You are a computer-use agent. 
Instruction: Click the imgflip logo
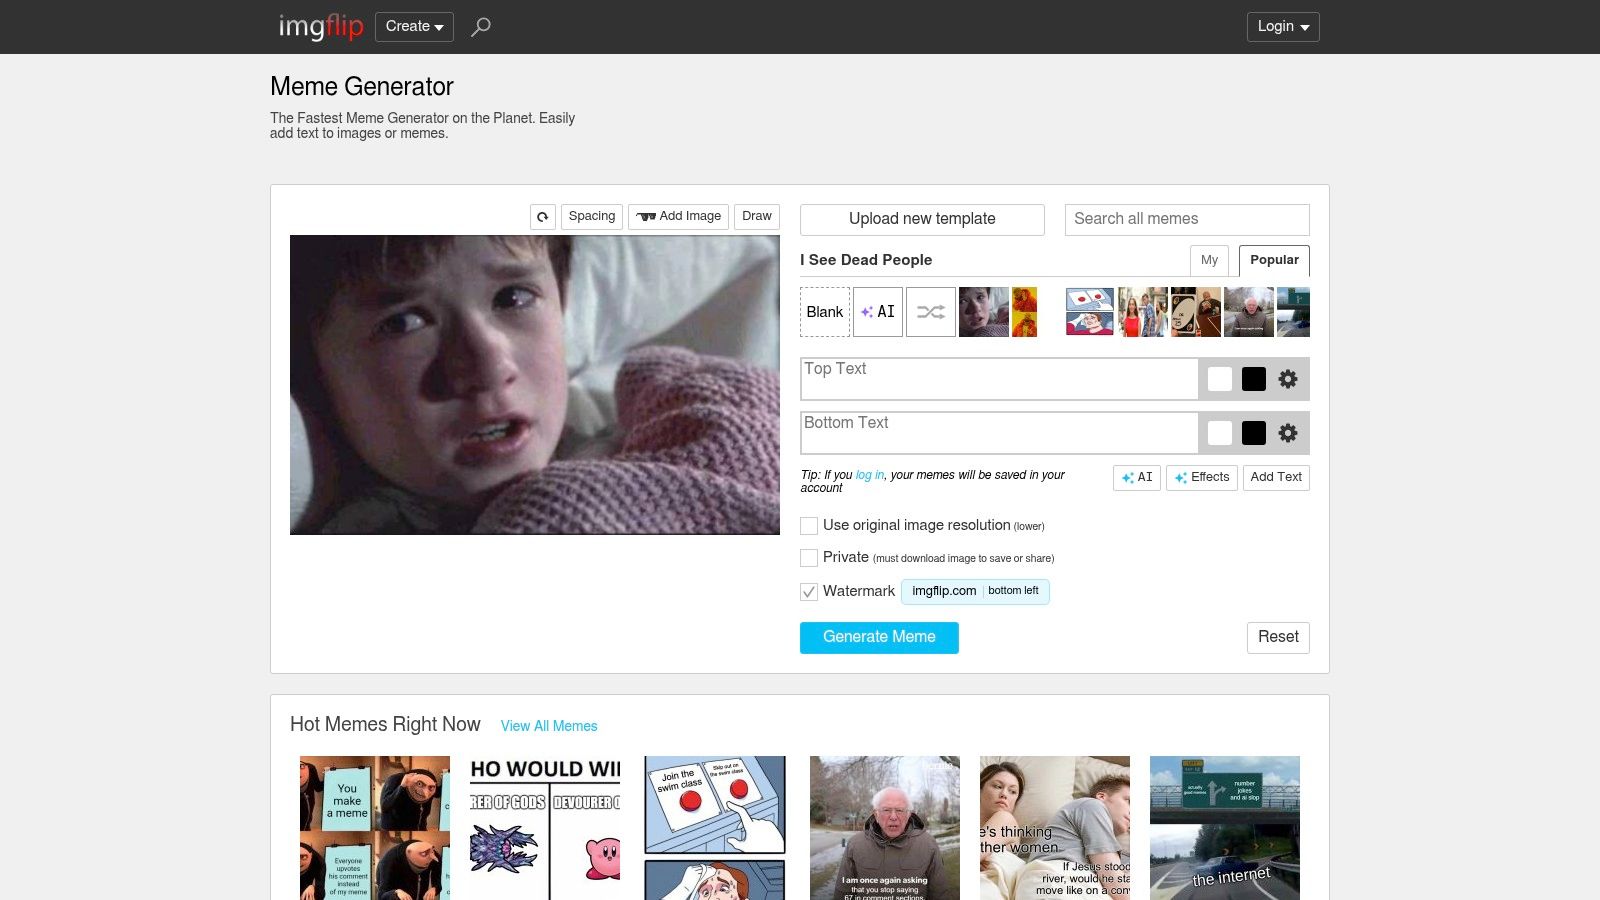coord(320,27)
